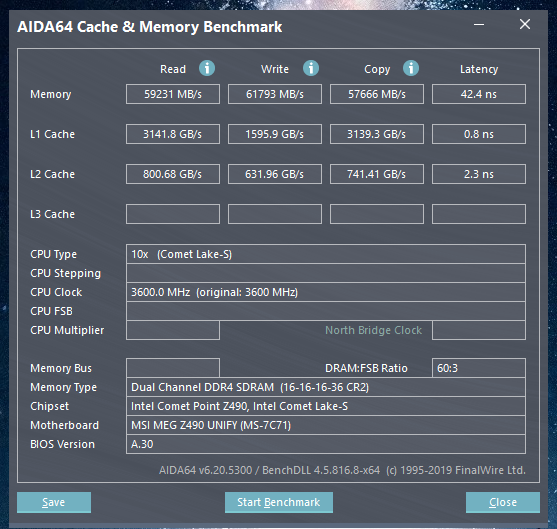
Task: Click the AIDA64 Cache & Memory Benchmark title
Action: coord(150,27)
